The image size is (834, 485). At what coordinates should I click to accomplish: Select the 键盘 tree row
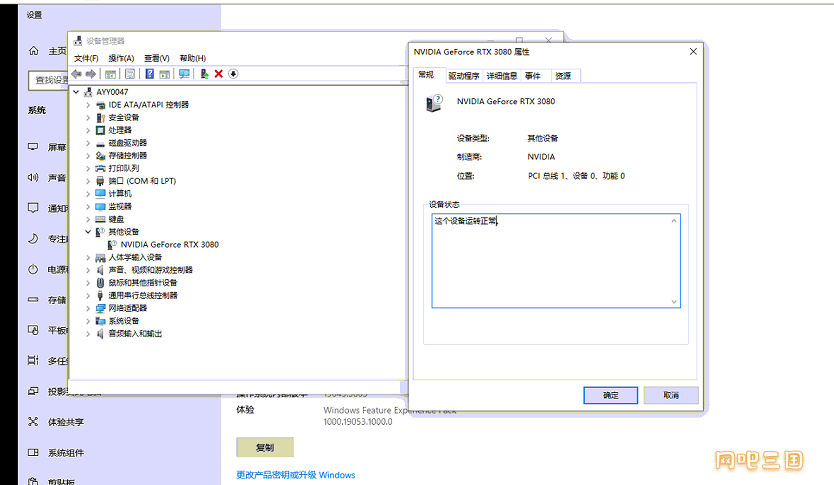116,219
